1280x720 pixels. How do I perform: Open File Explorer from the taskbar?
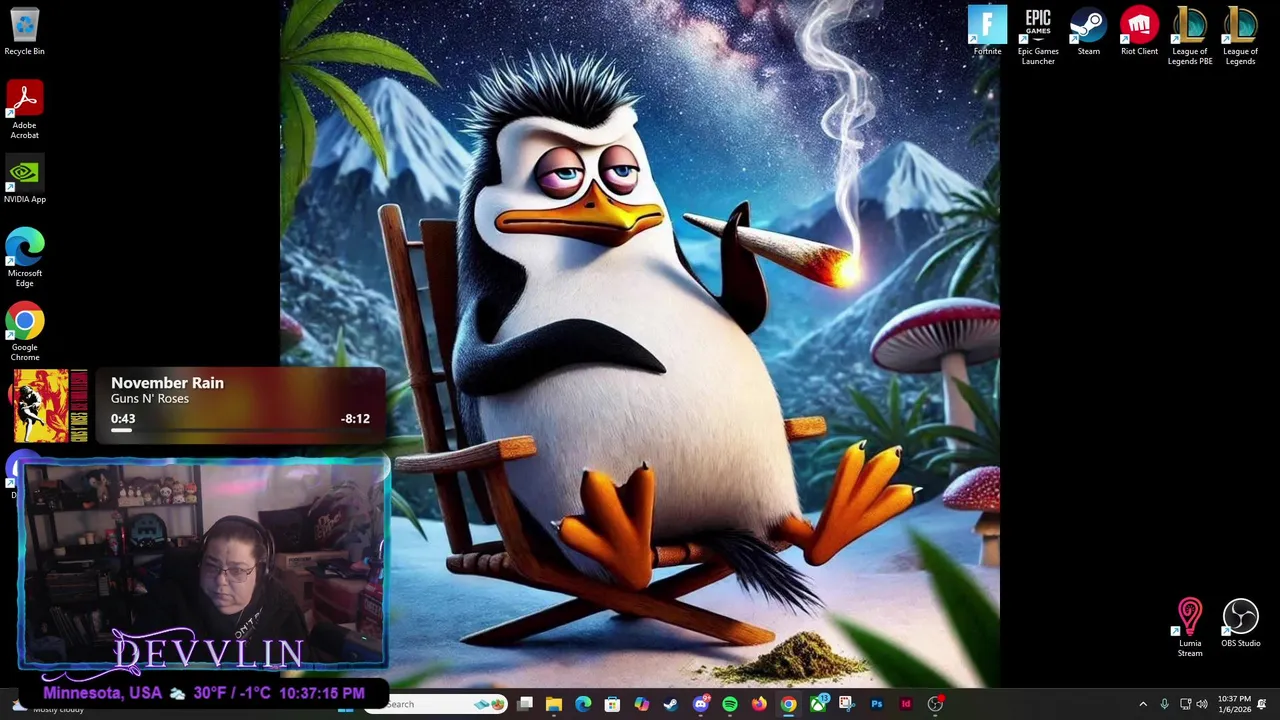pyautogui.click(x=554, y=704)
